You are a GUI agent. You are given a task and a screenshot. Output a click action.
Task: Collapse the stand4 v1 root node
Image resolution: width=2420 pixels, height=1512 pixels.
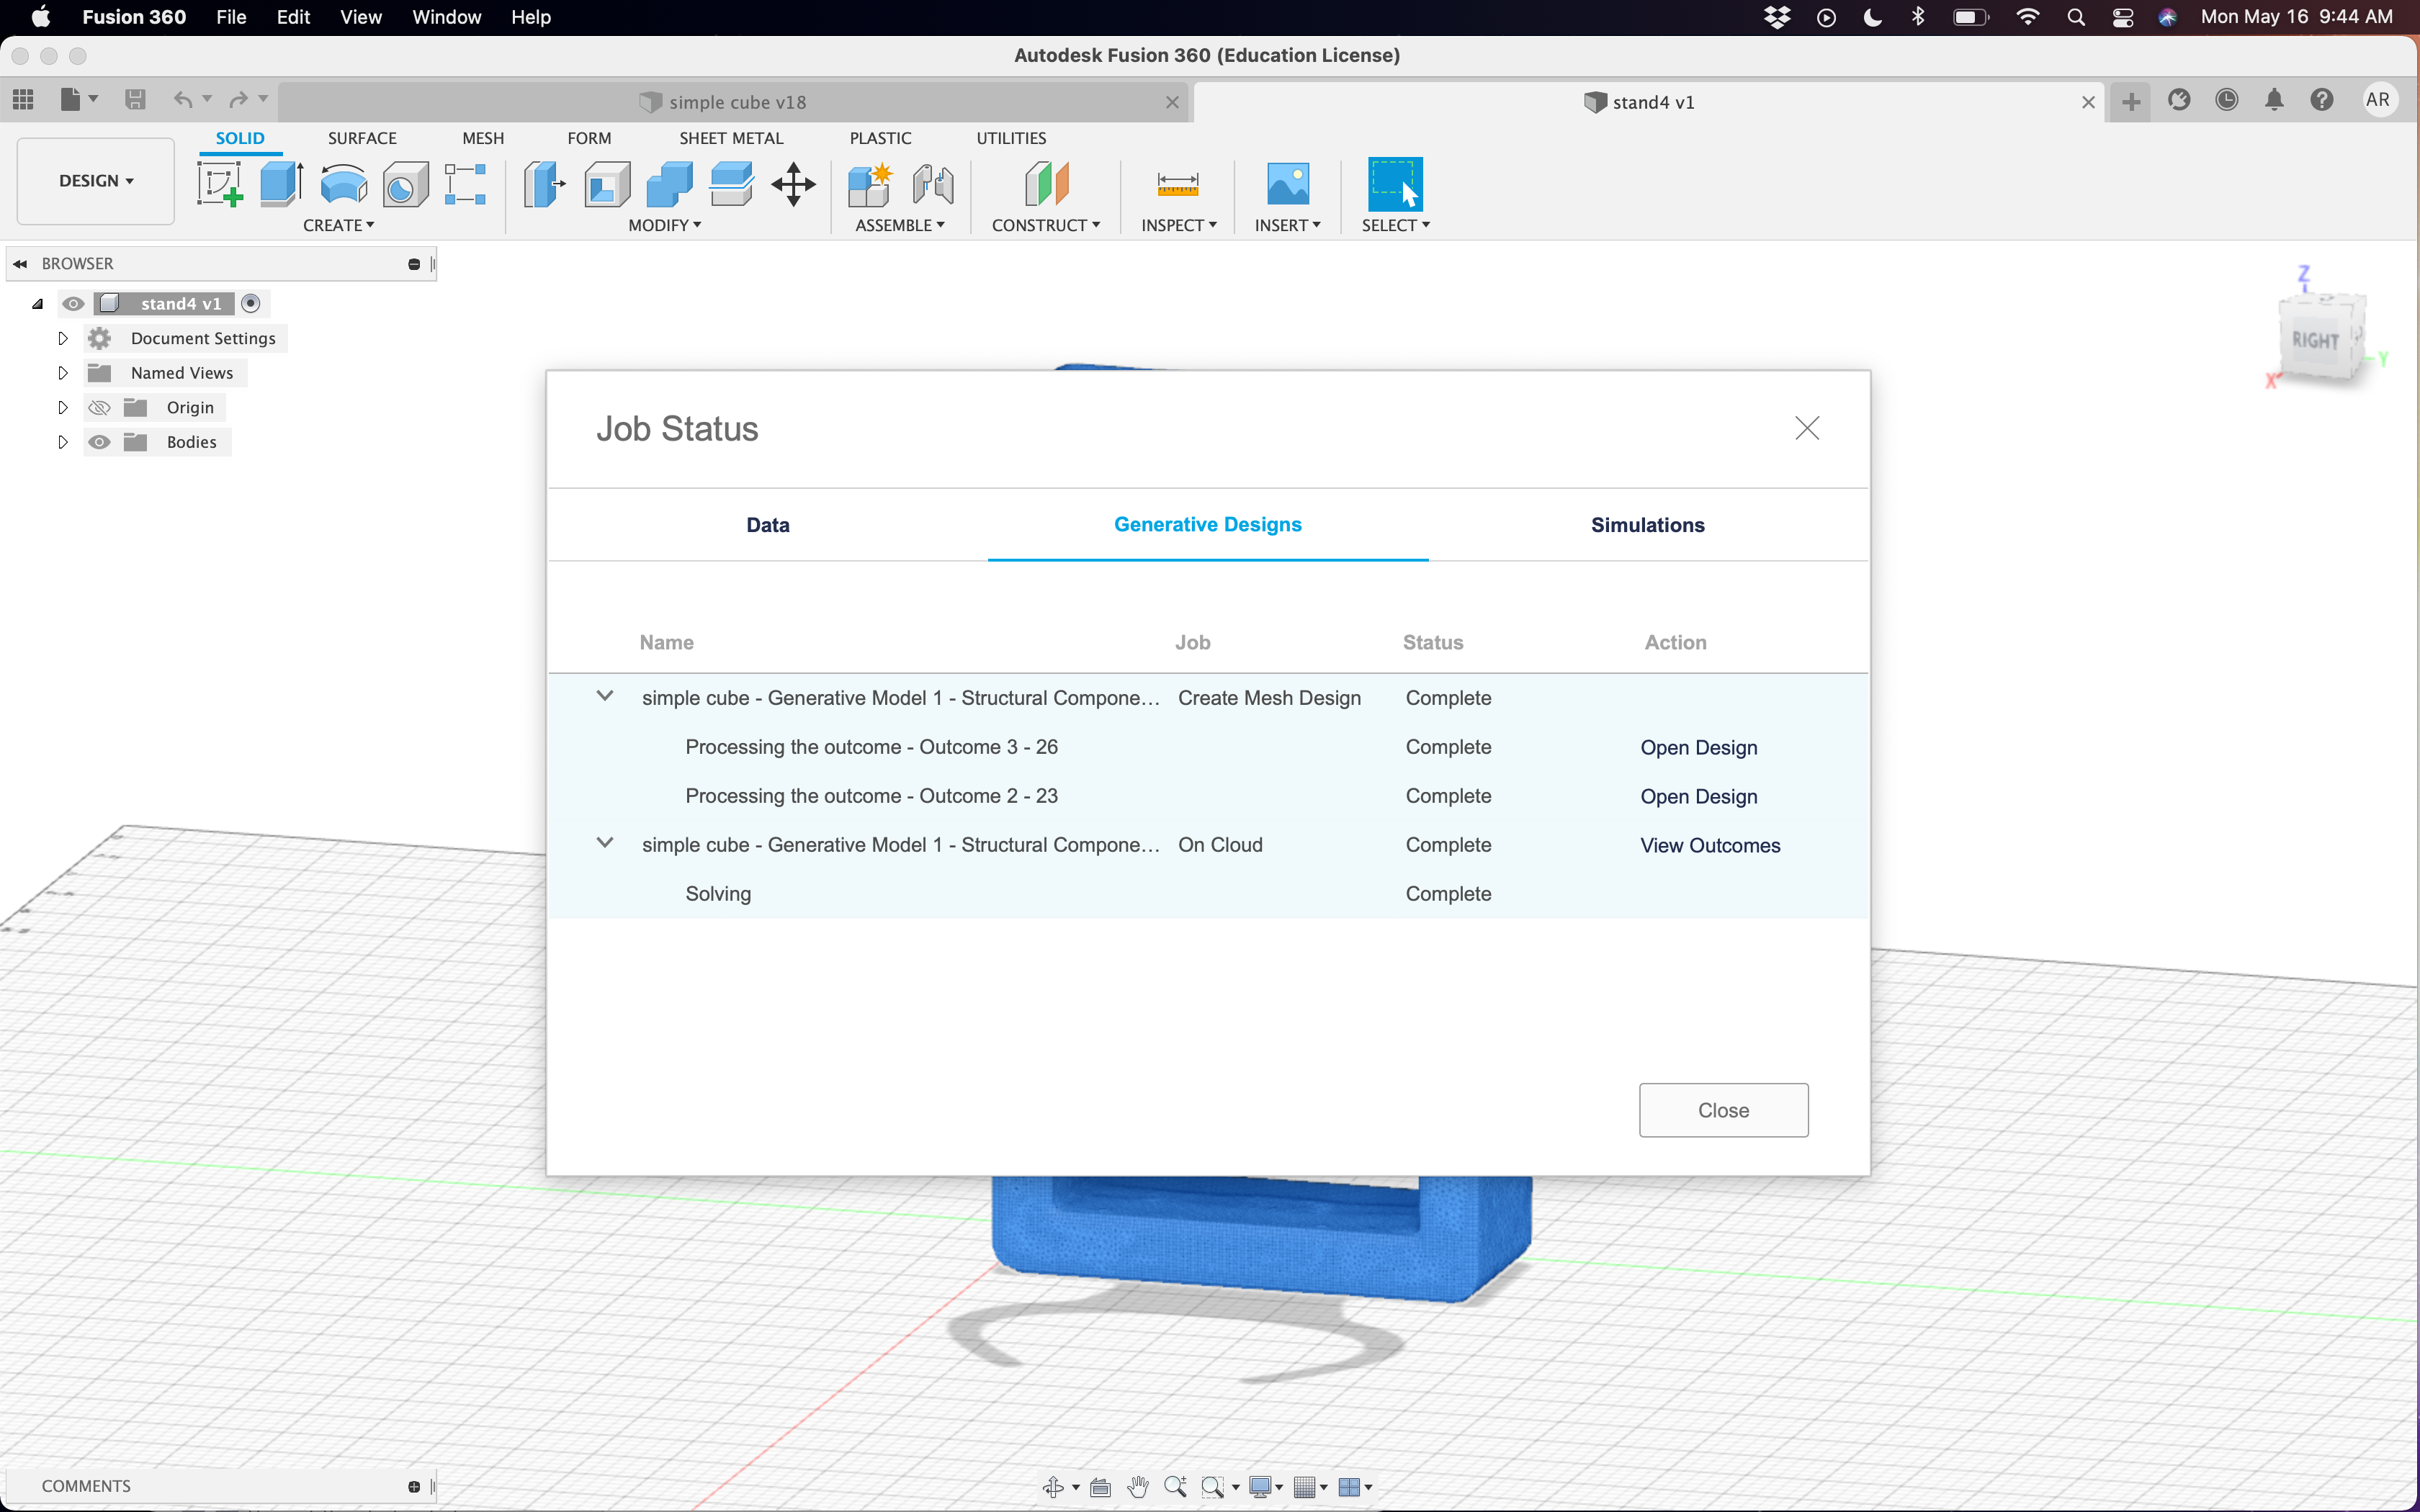pyautogui.click(x=37, y=304)
